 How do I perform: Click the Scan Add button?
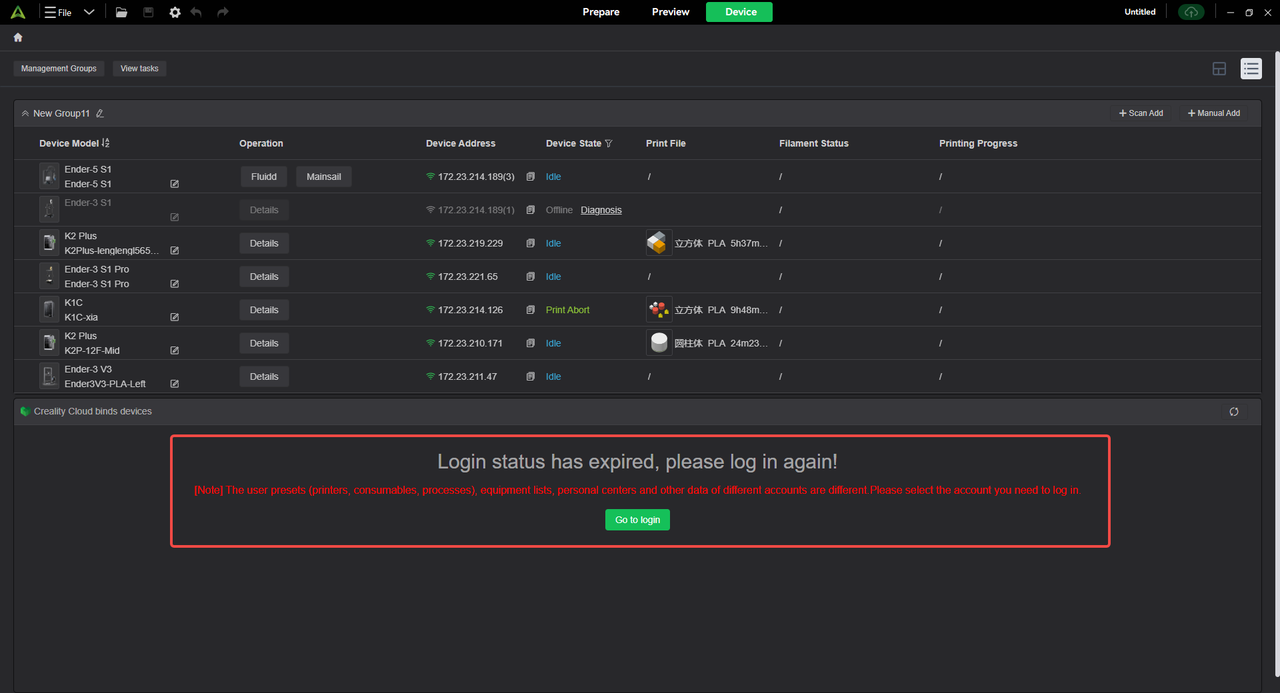1141,113
